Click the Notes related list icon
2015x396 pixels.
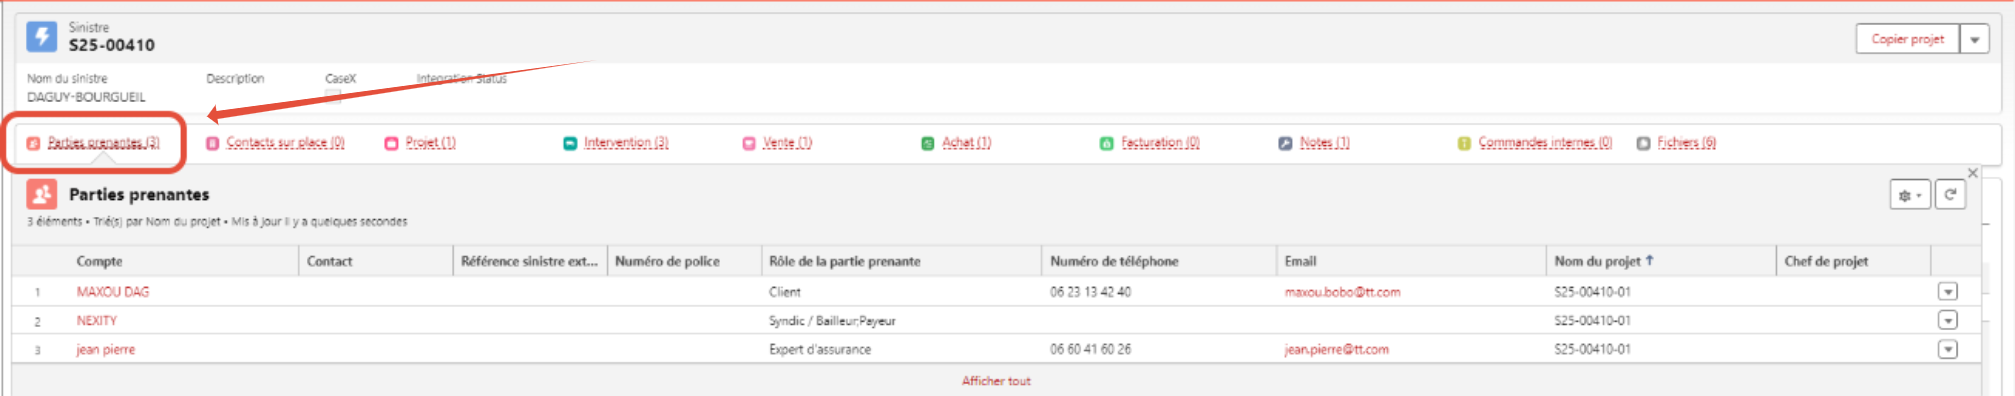(1285, 143)
